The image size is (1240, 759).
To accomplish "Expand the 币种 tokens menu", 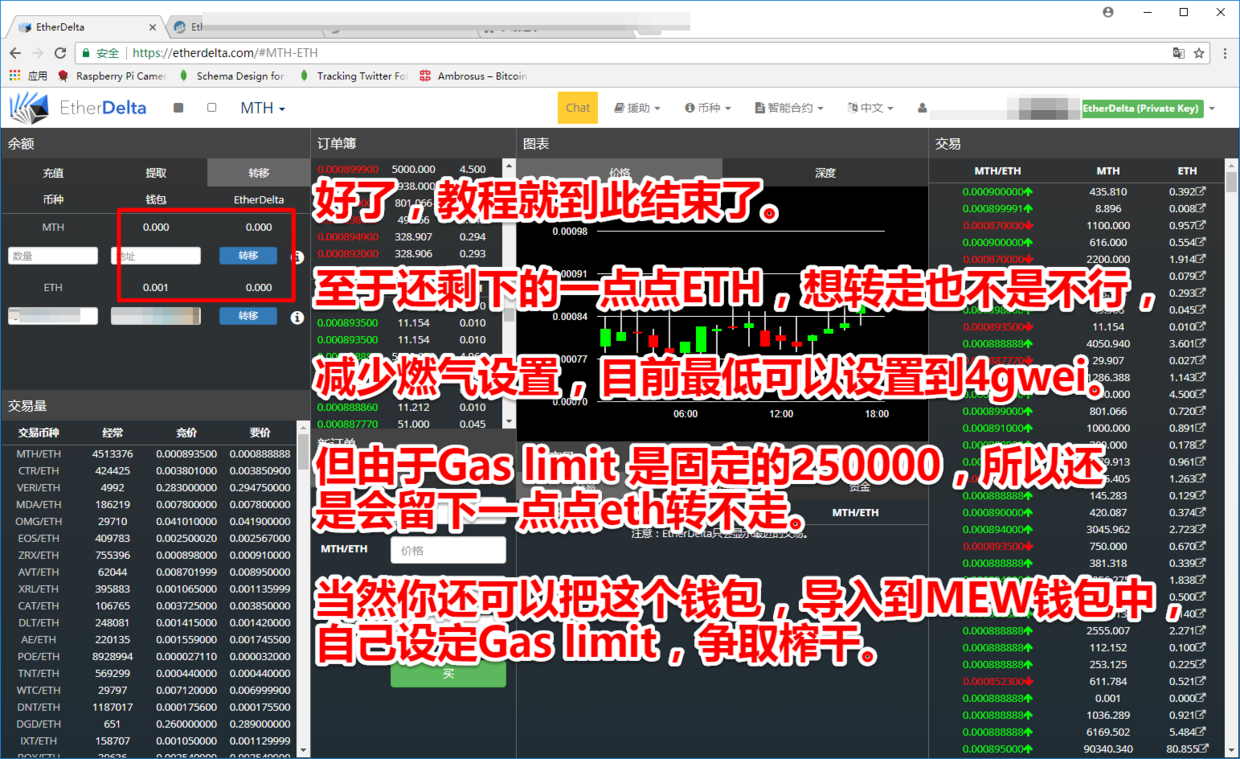I will tap(708, 108).
